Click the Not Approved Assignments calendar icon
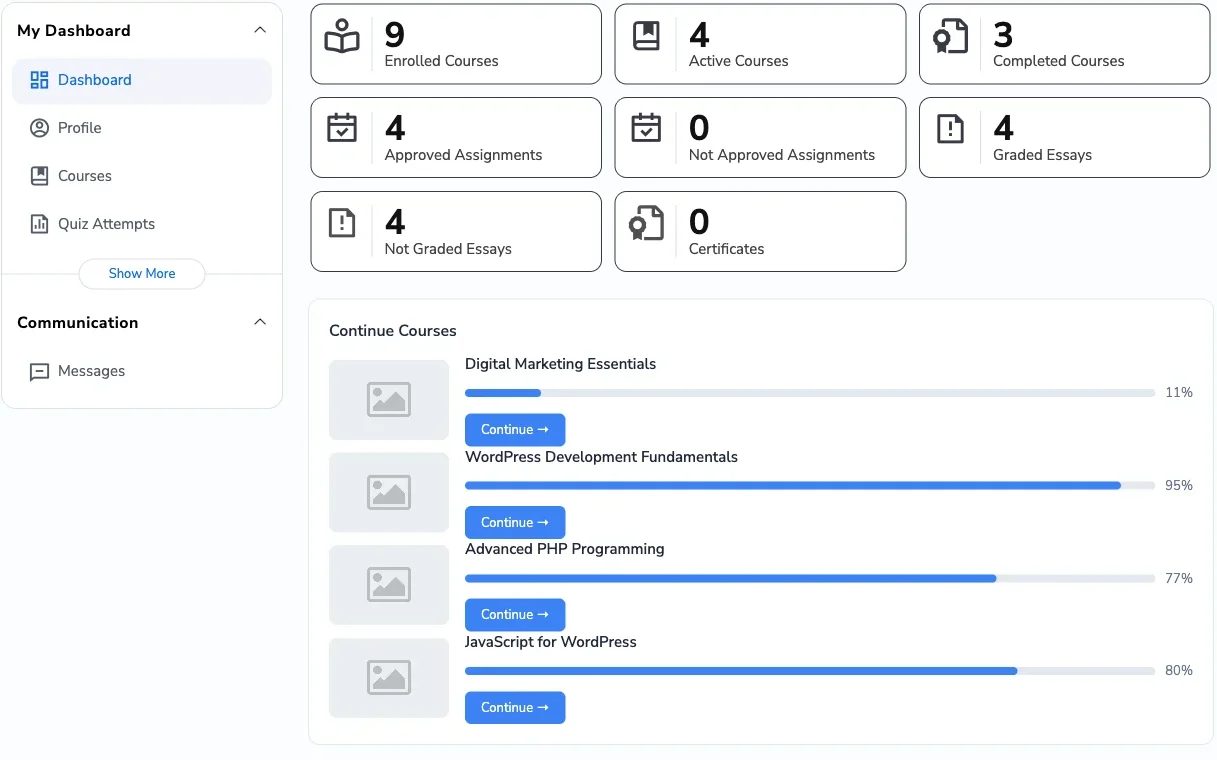Screen dimensions: 1217x760 [x=646, y=129]
